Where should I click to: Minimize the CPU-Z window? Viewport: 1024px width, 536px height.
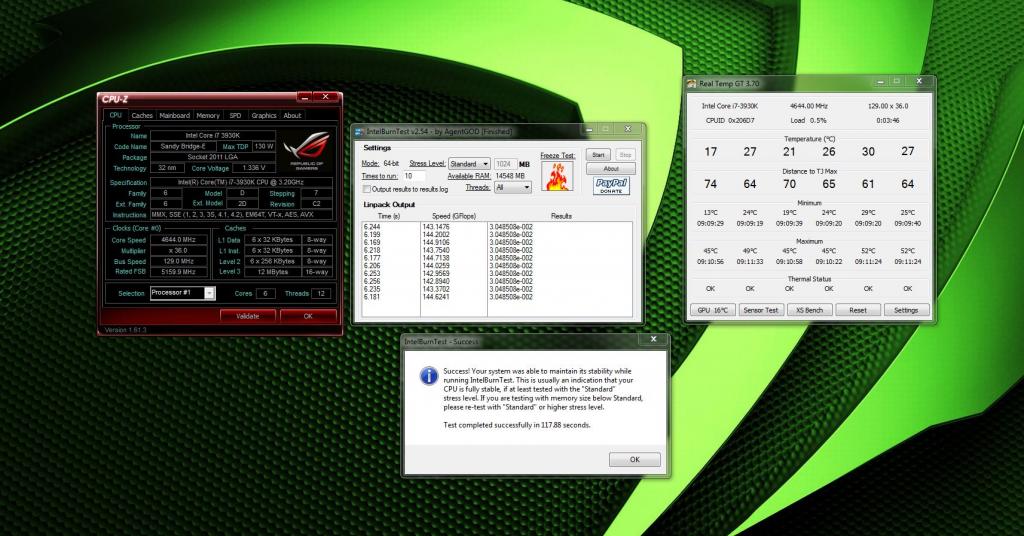pos(304,97)
